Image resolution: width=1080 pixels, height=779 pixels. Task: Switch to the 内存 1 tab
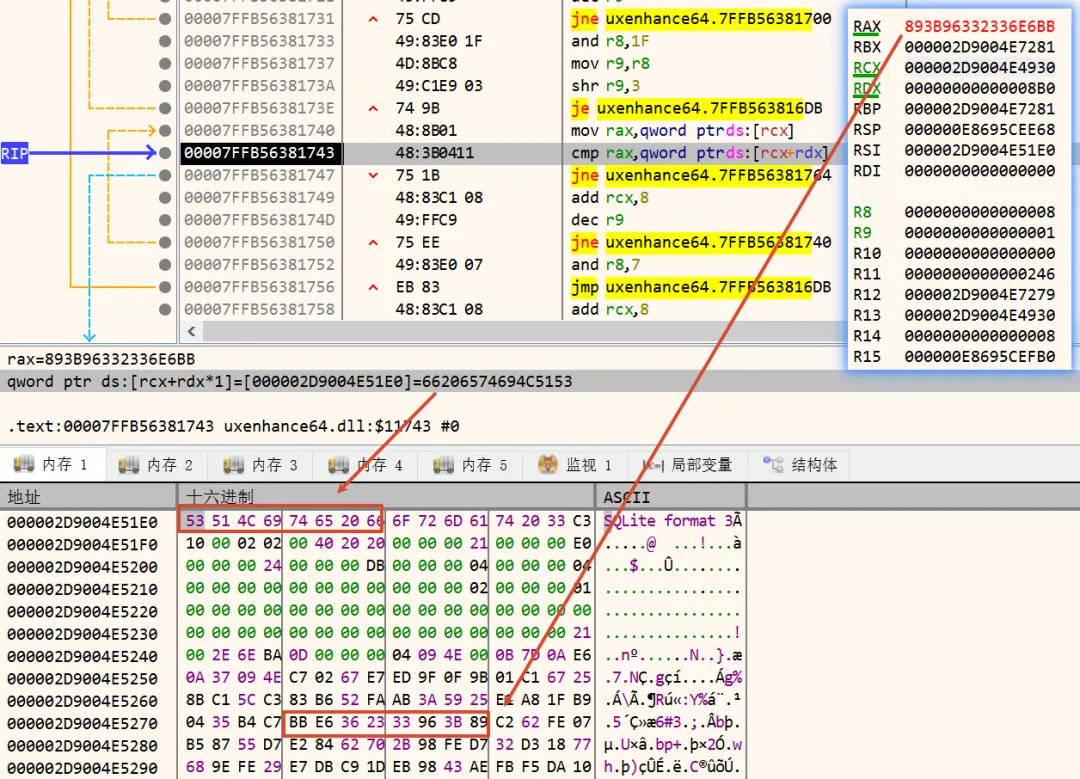[53, 465]
